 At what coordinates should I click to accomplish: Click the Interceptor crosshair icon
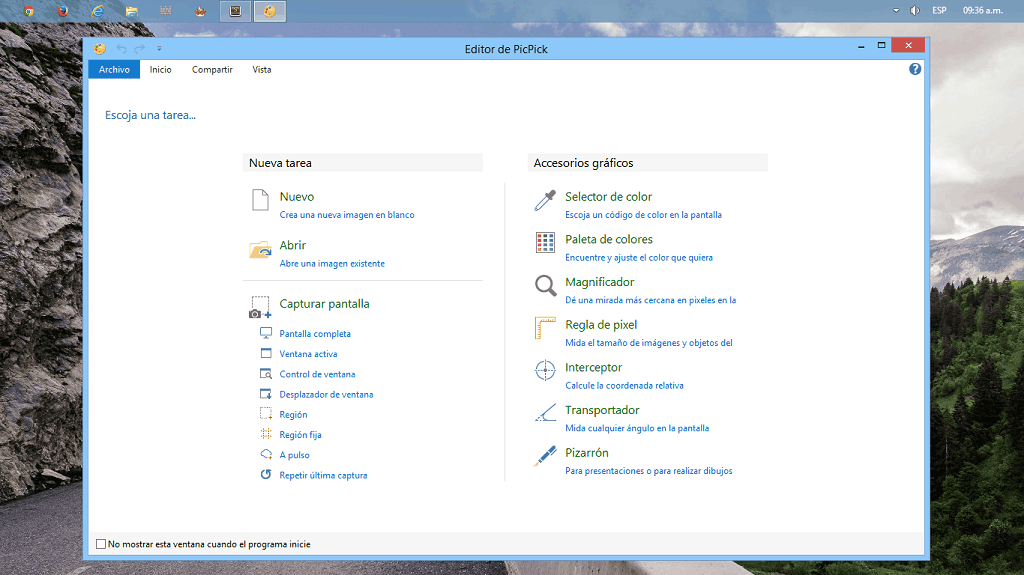pyautogui.click(x=545, y=370)
